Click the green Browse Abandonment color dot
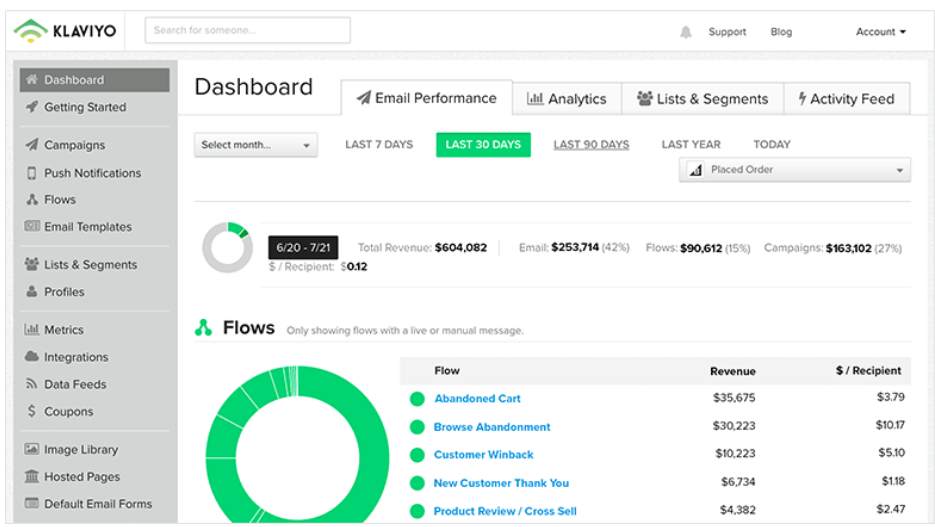The width and height of the screenshot is (935, 527). (417, 427)
